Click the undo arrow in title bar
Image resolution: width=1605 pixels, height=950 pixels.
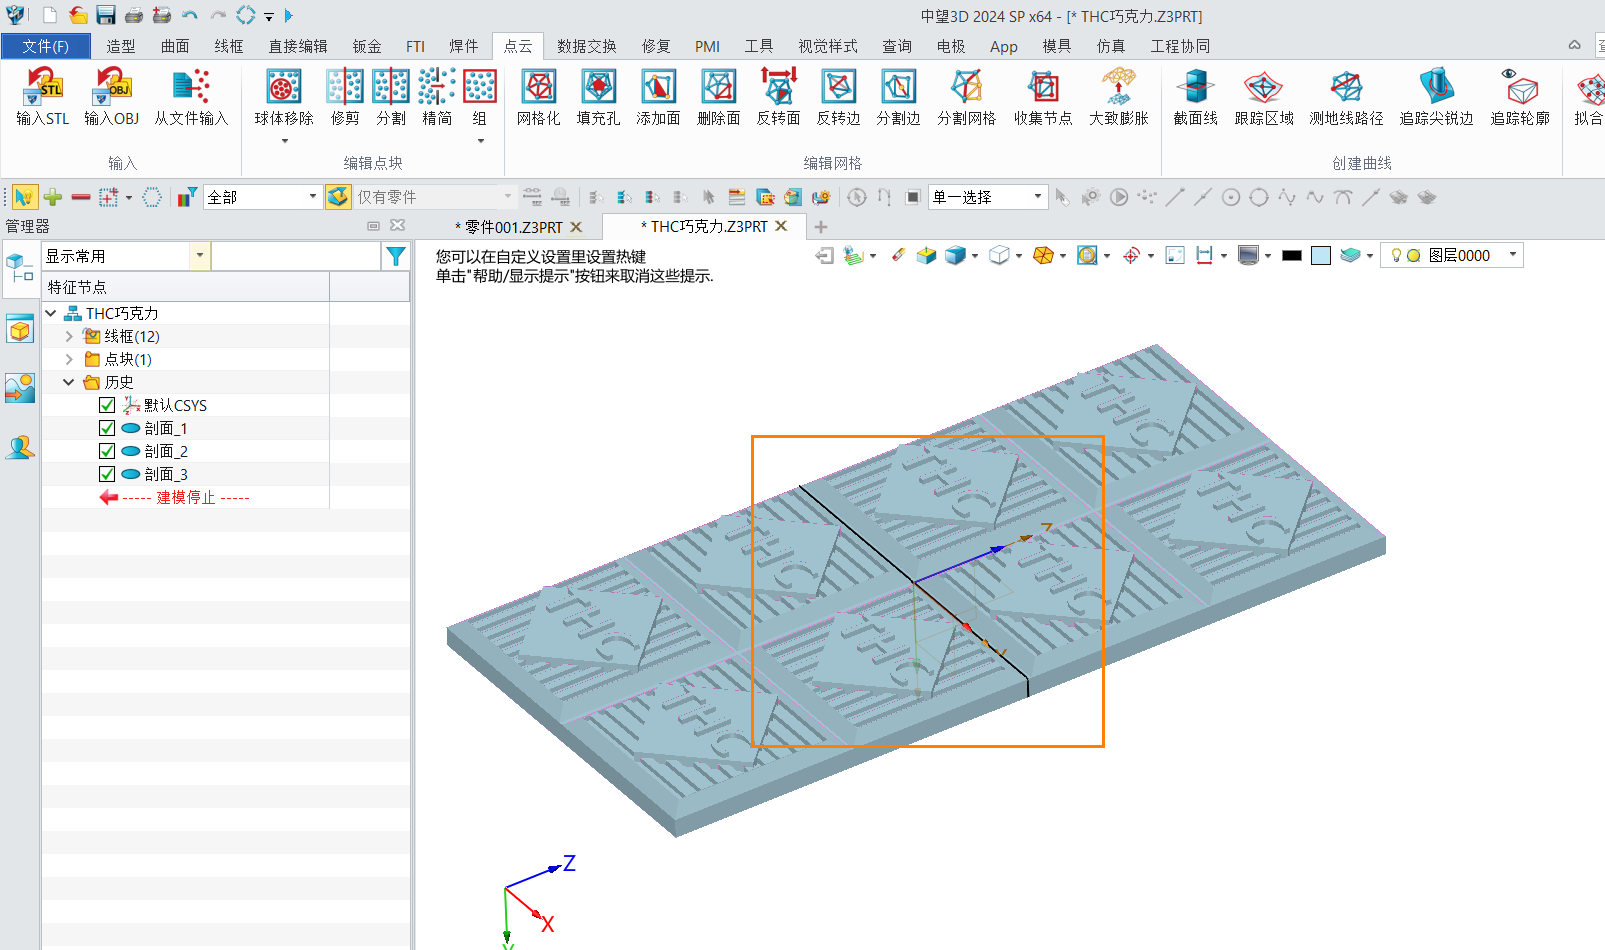(x=190, y=15)
